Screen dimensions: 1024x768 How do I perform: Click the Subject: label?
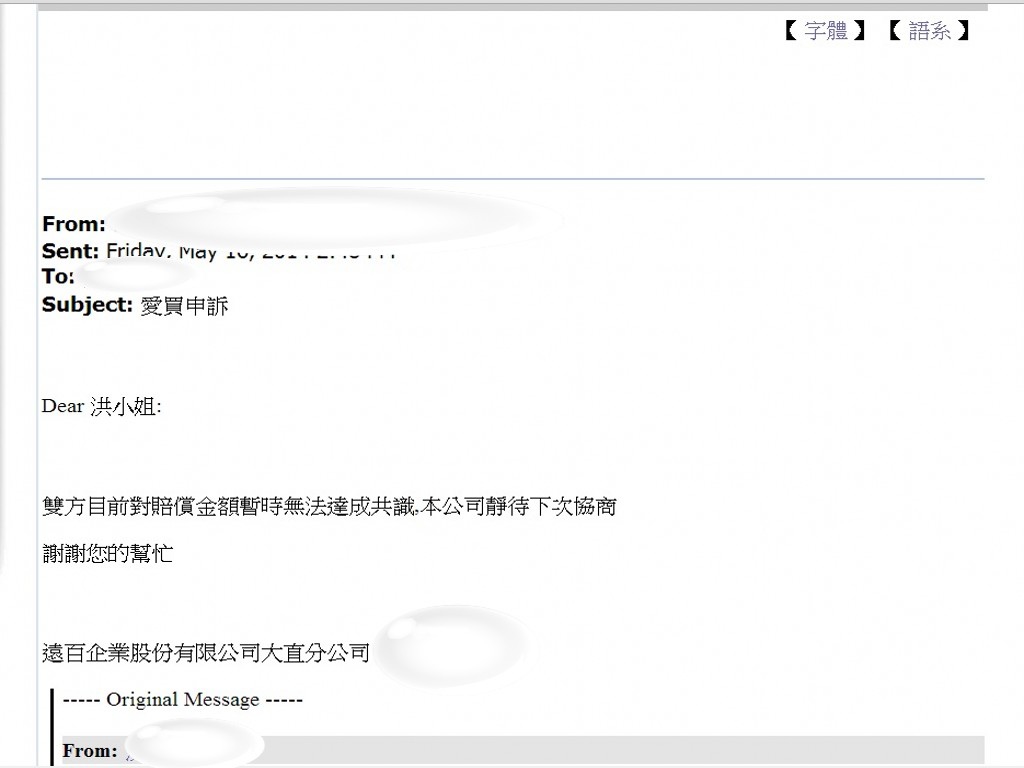pyautogui.click(x=87, y=304)
